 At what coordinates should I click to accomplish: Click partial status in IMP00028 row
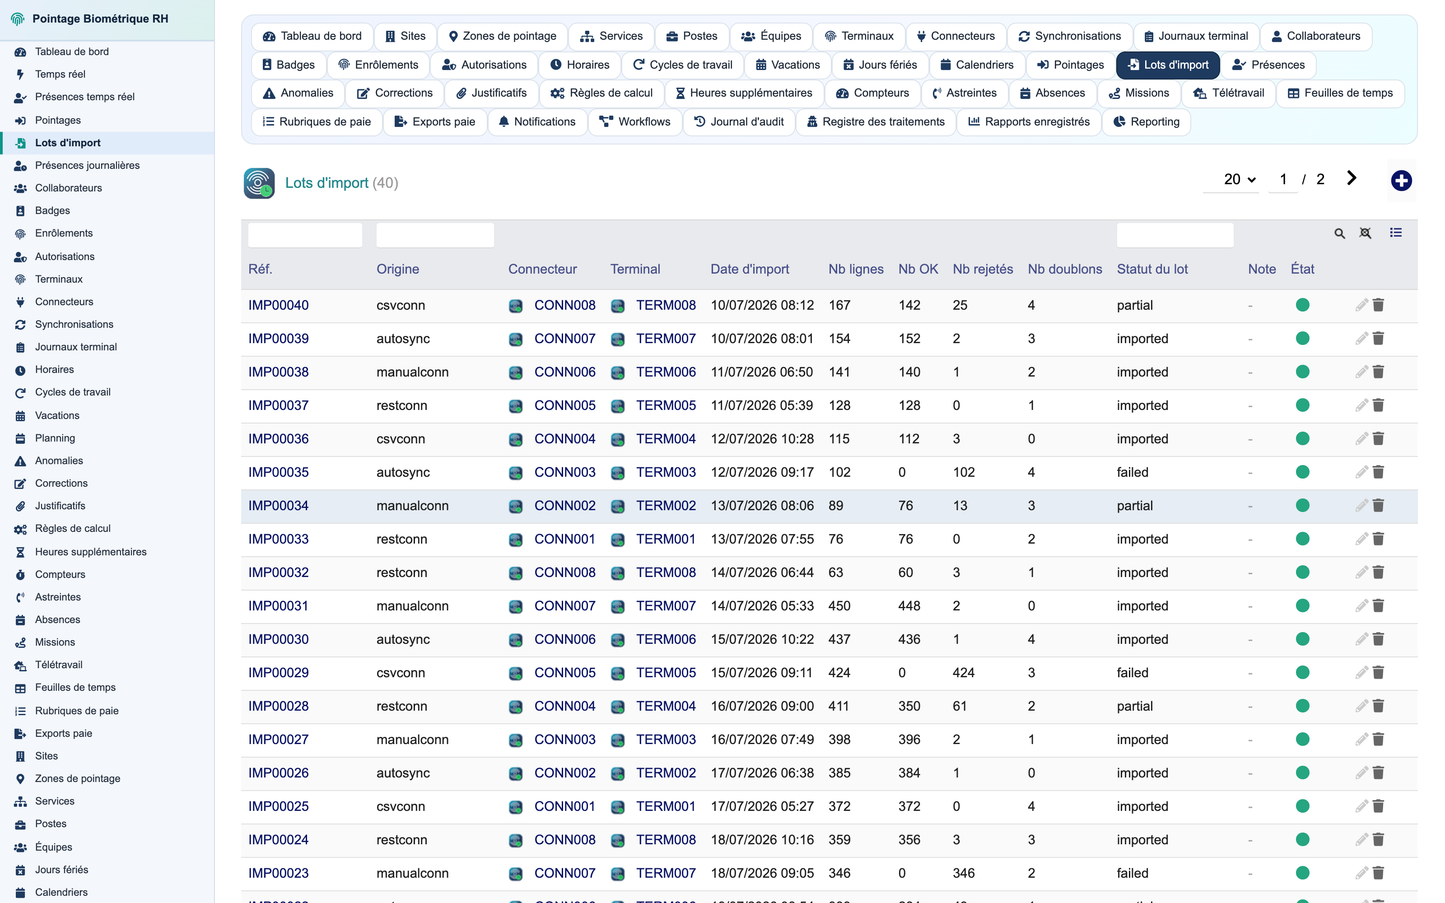click(x=1135, y=706)
